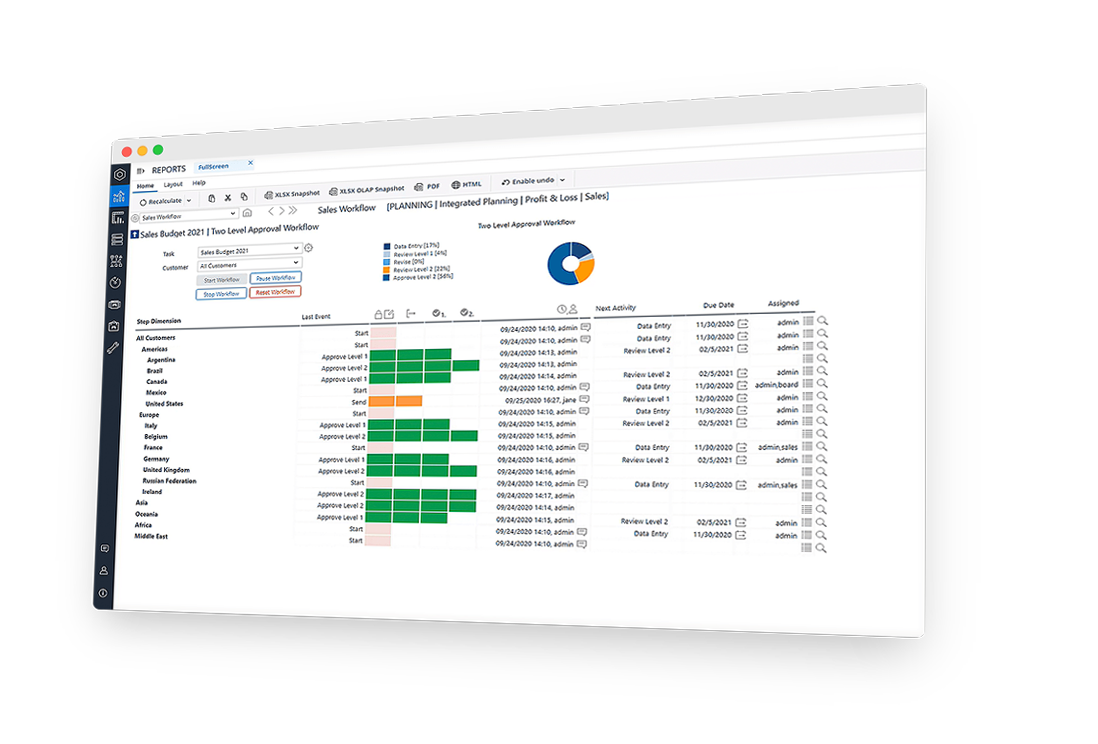Click the home icon beside Sales Workflow selector

(248, 213)
